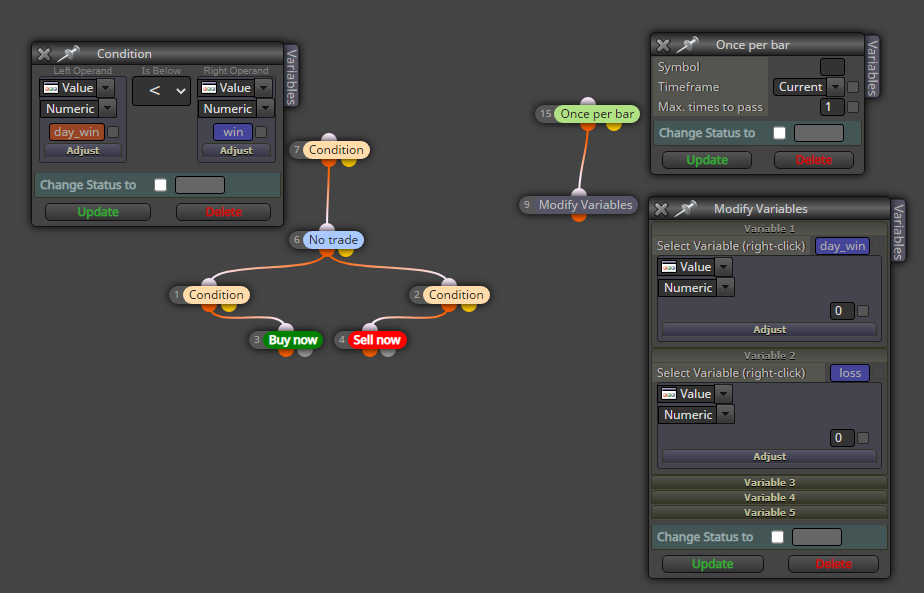Image resolution: width=924 pixels, height=593 pixels.
Task: Open Variables side tab on Modify Variables panel
Action: coord(897,231)
